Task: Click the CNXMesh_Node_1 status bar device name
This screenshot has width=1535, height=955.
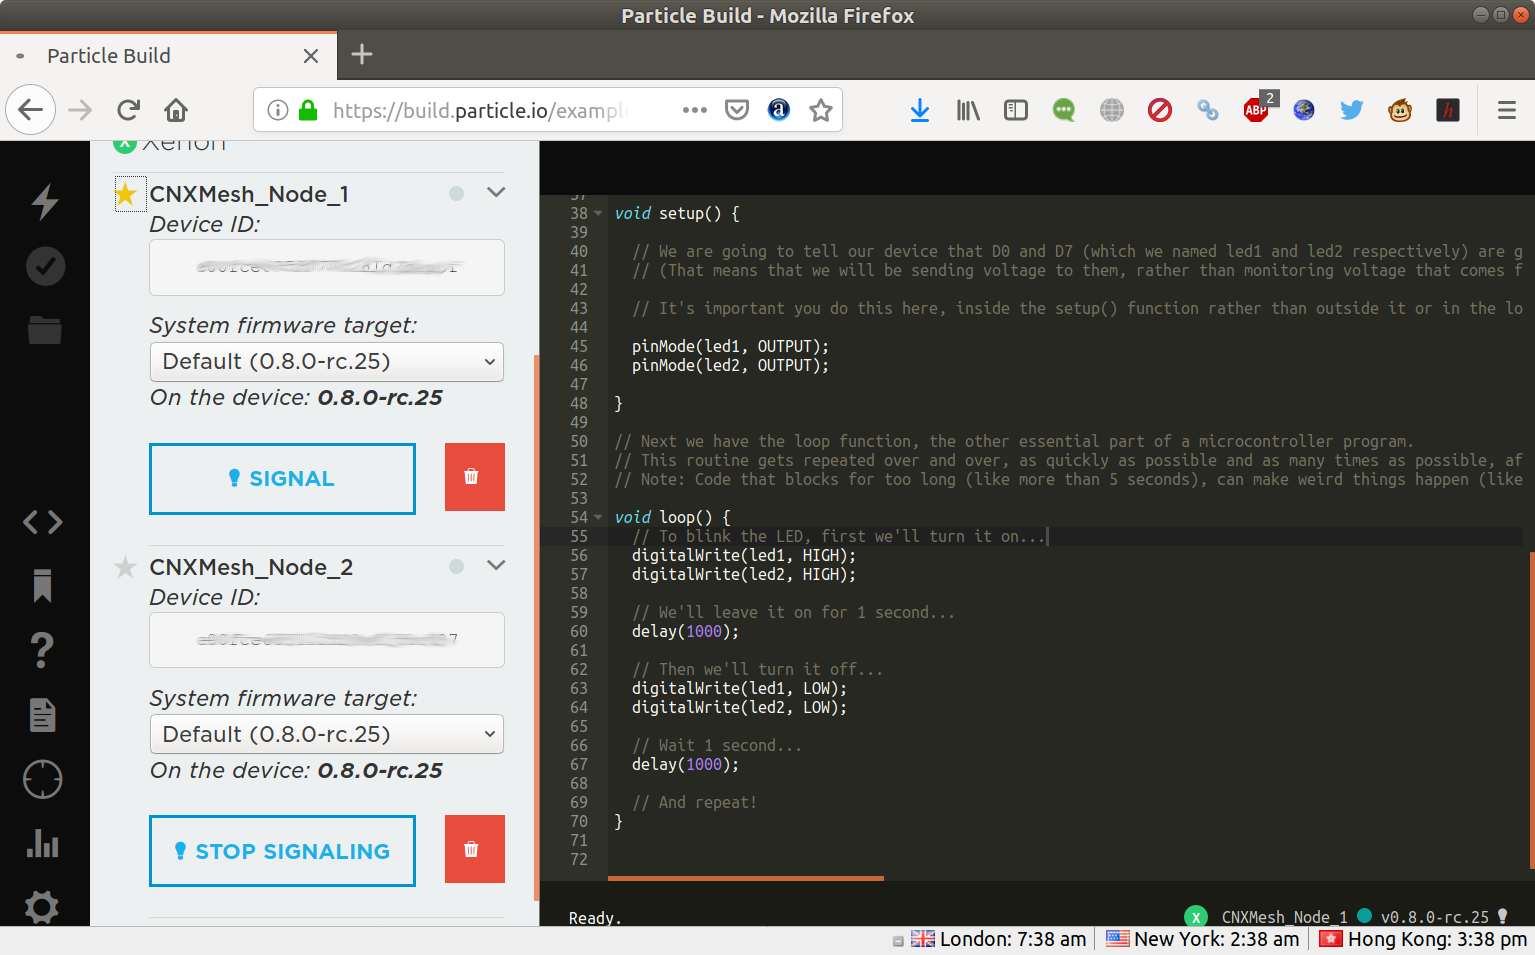Action: [x=1284, y=917]
